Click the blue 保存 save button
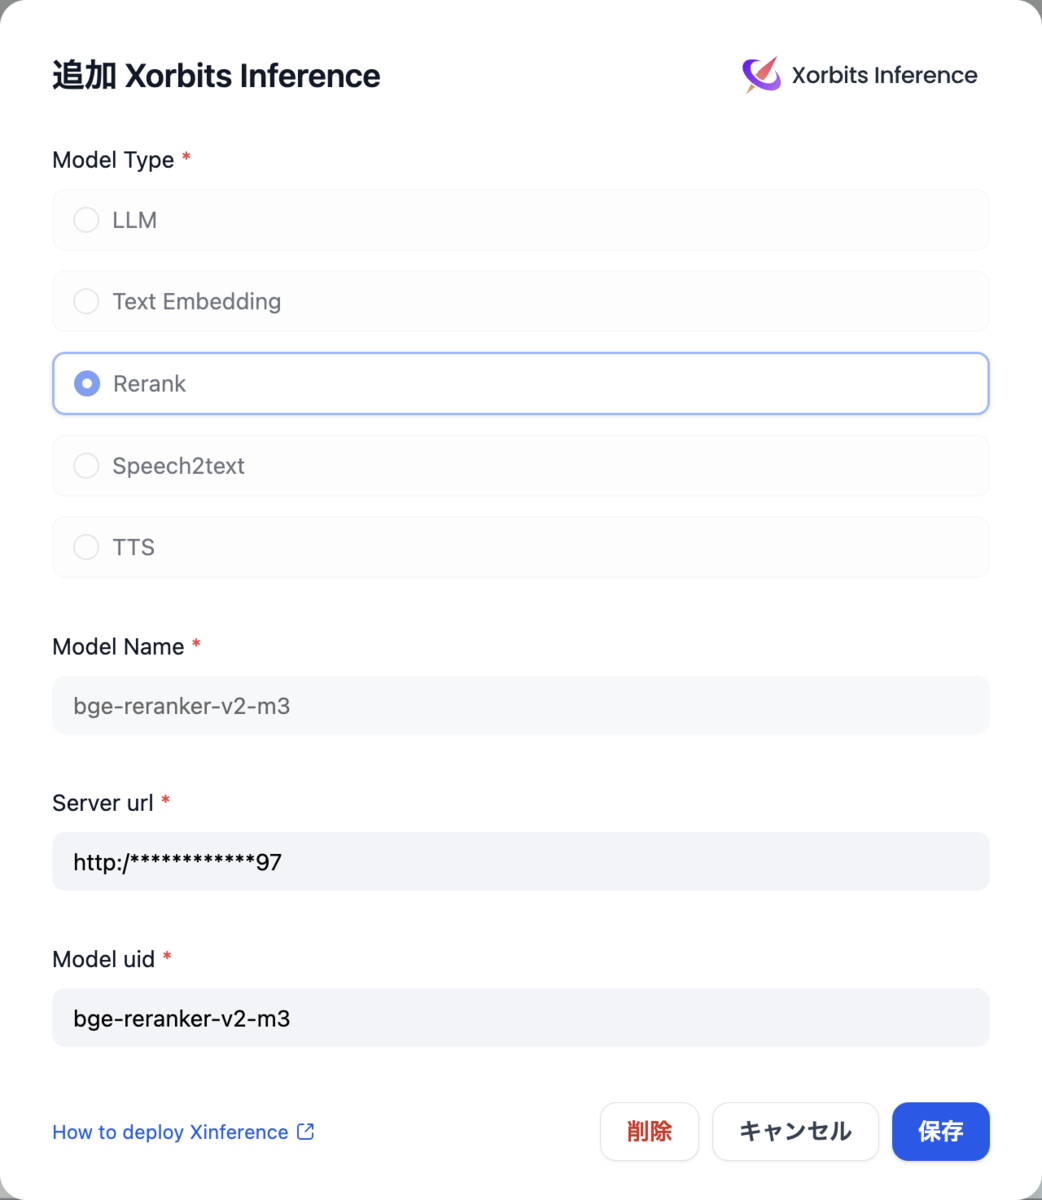Screen dimensions: 1042x1200 click(941, 1132)
